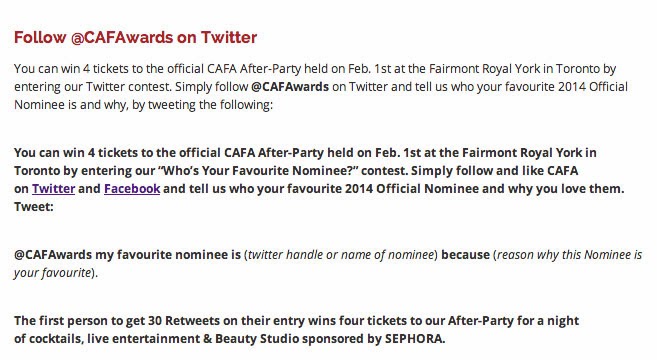Click '@CAFAwards my favourite nominee is' text
Image resolution: width=657 pixels, height=360 pixels.
tap(127, 255)
